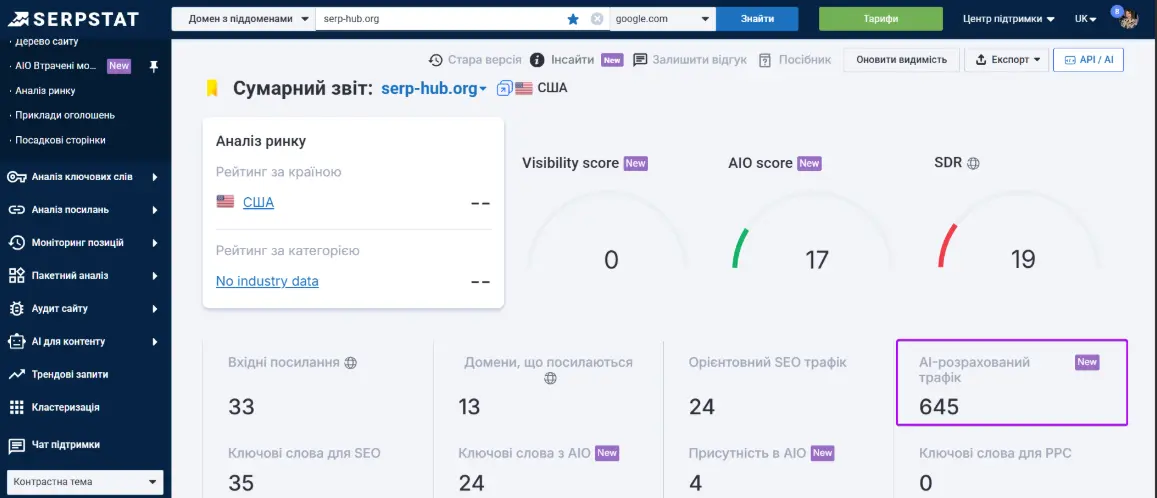Click the user avatar in top right
The width and height of the screenshot is (1157, 498).
click(x=1129, y=20)
